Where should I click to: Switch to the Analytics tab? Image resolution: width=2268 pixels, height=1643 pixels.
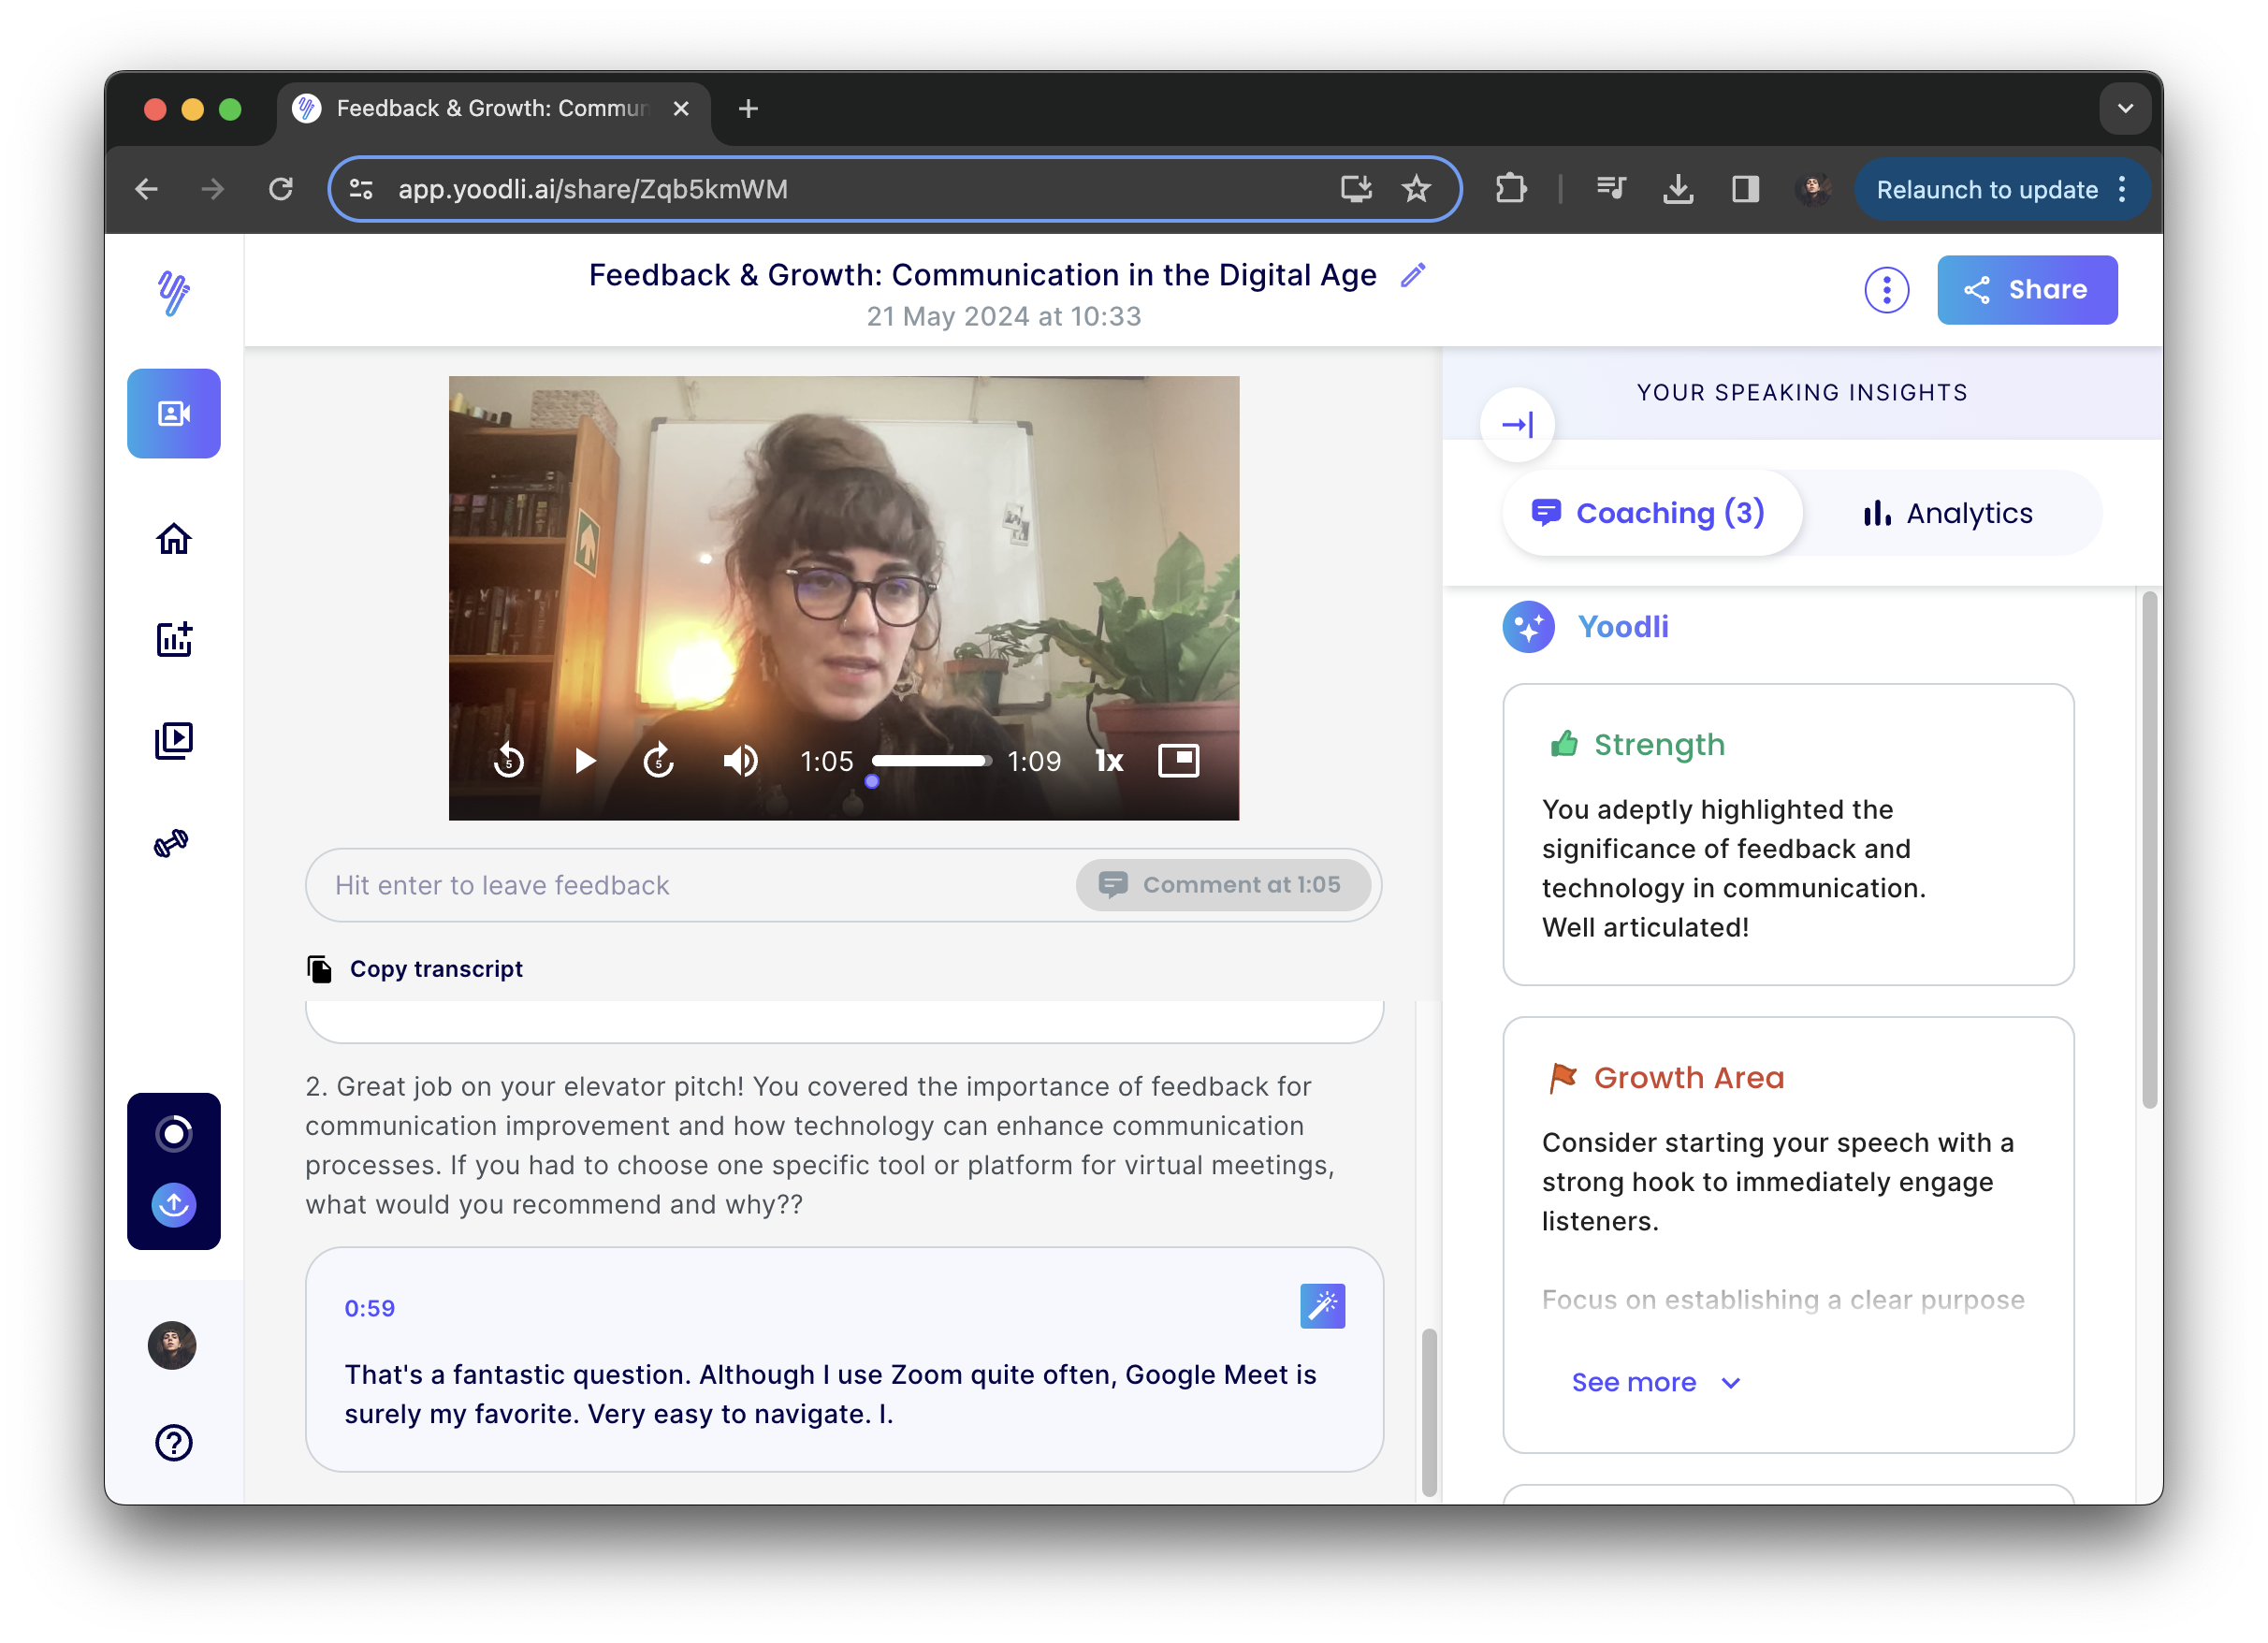pyautogui.click(x=1947, y=513)
